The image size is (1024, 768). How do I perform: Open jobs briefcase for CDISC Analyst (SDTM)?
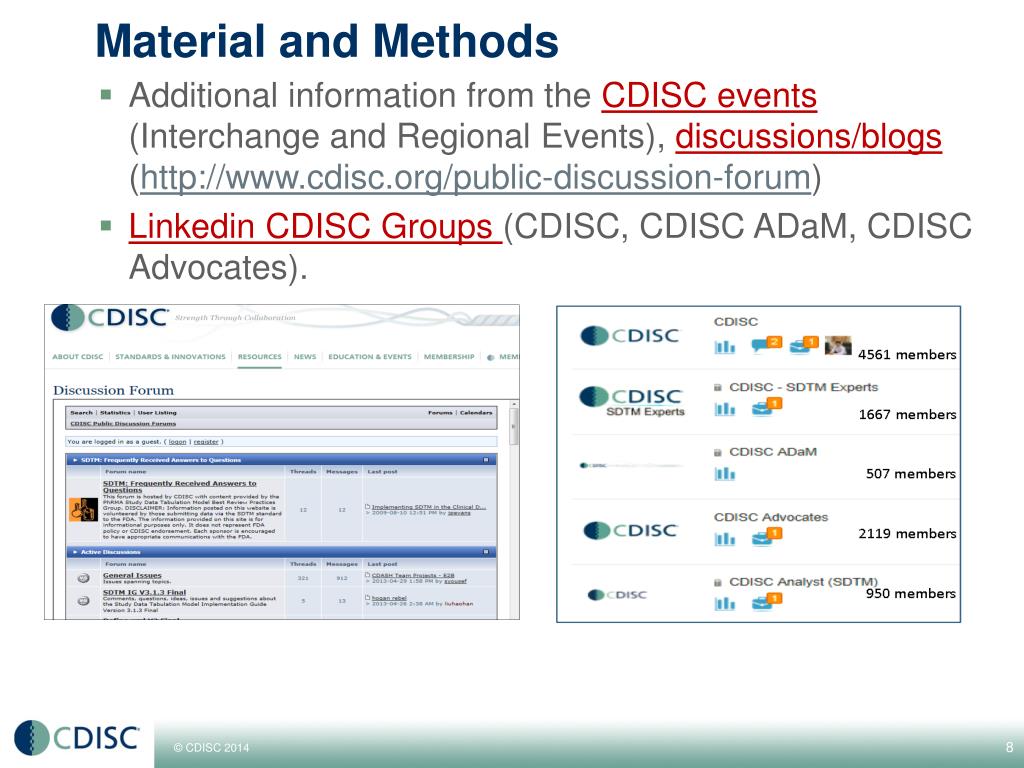pos(767,601)
